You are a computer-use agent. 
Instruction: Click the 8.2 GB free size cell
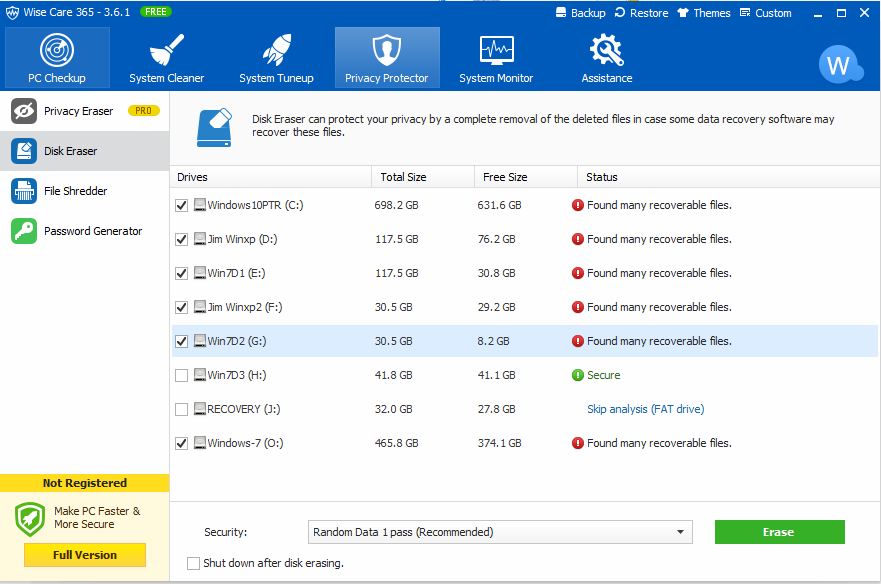(493, 341)
